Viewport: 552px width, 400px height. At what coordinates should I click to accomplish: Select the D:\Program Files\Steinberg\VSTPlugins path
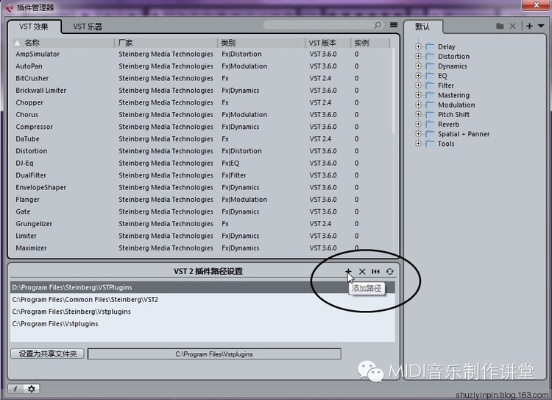point(202,287)
